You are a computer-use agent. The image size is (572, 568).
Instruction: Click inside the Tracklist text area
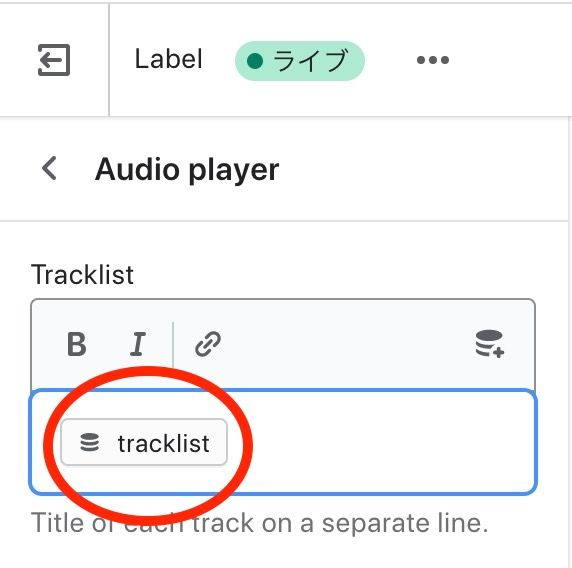[283, 442]
